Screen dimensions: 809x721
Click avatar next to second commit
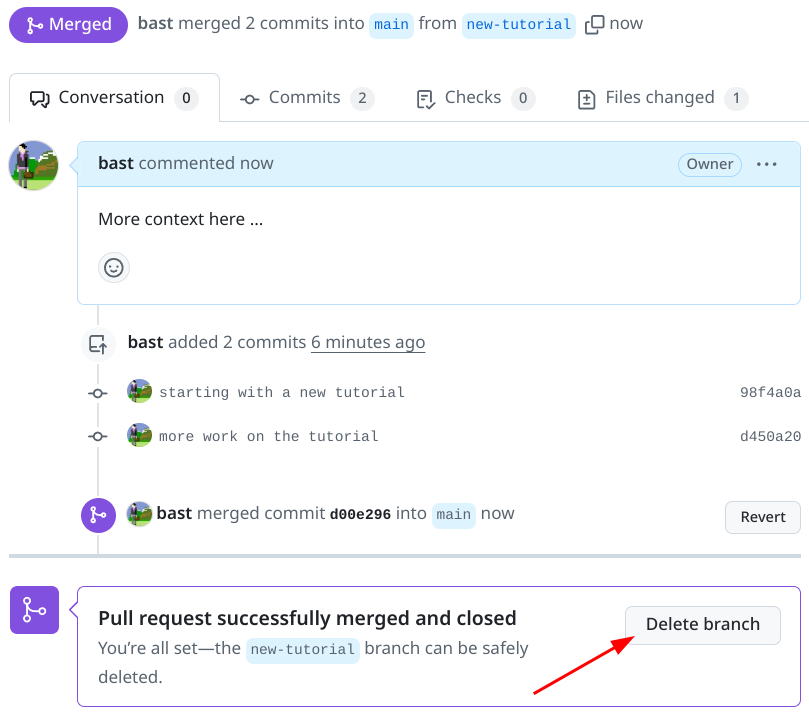coord(139,436)
